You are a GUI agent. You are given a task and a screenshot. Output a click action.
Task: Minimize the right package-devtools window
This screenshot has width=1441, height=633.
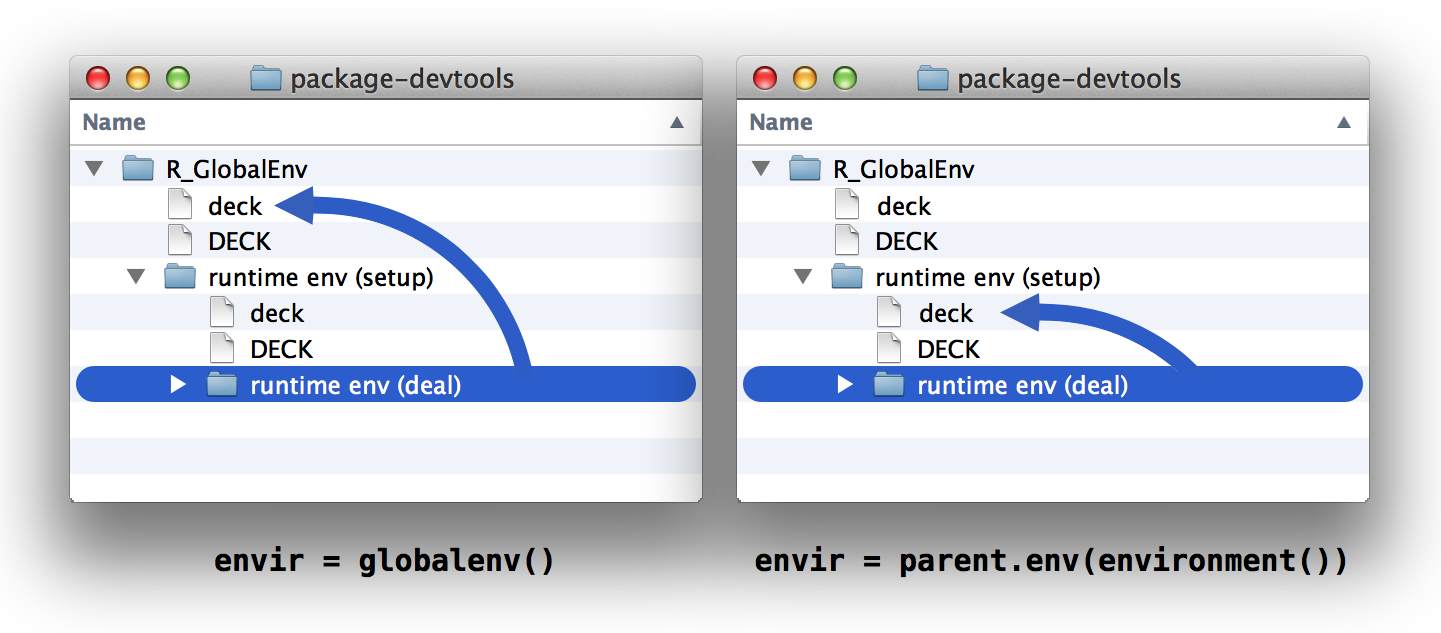[x=805, y=78]
